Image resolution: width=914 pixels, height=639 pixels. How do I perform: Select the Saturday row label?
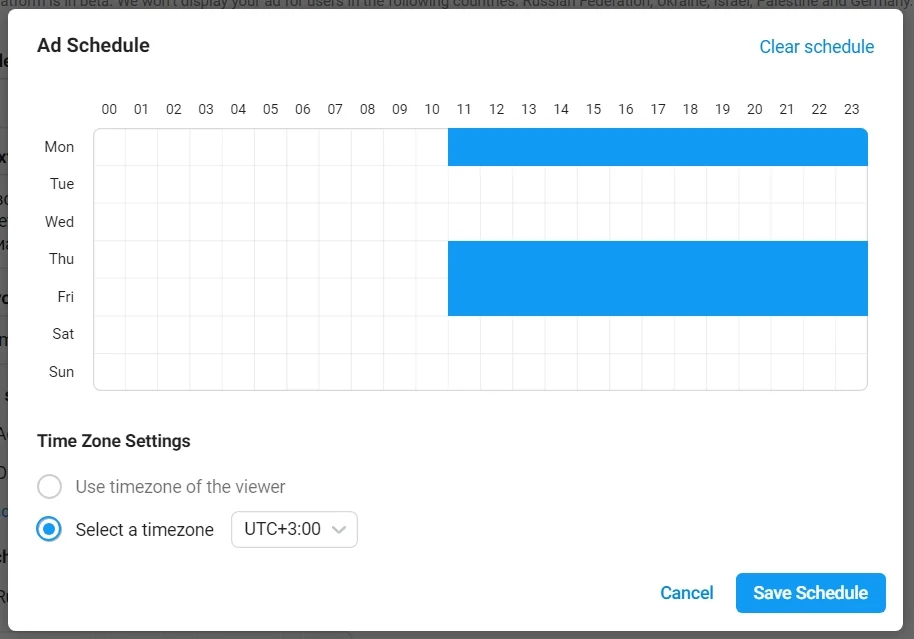[x=63, y=334]
